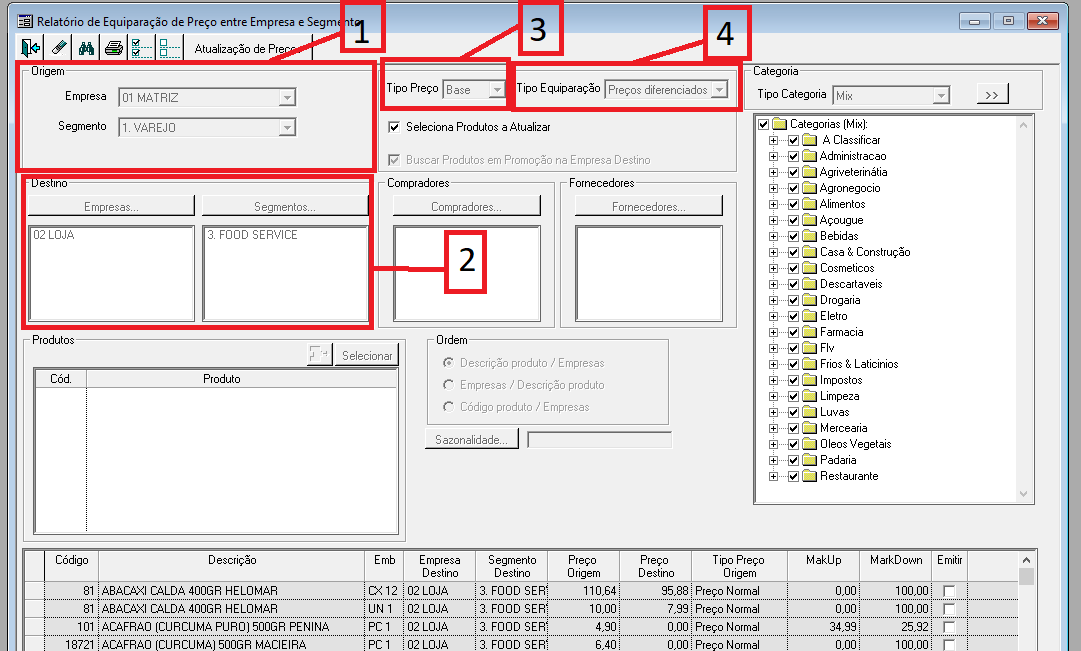Uncheck the Alimentos category checkbox

794,204
